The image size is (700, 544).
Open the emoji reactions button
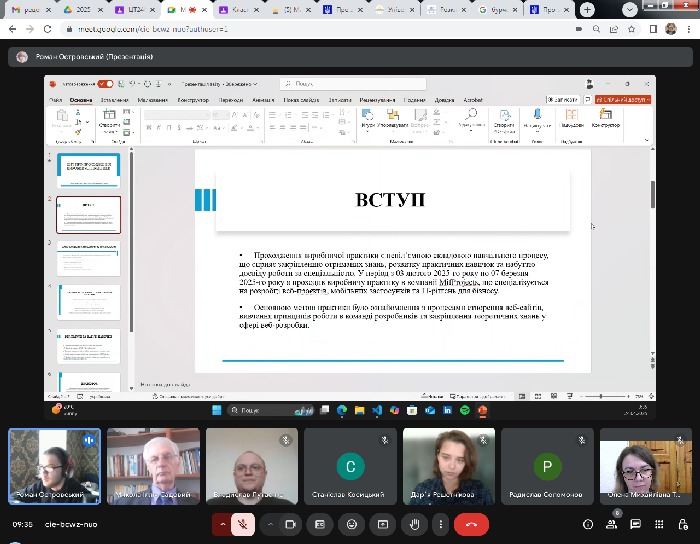pyautogui.click(x=350, y=524)
